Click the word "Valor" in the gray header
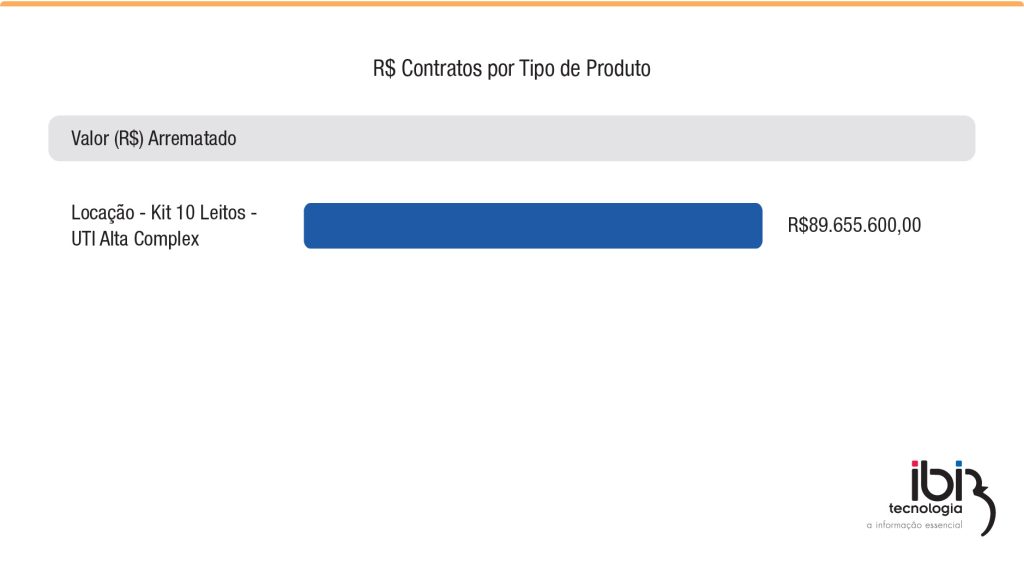 coord(90,139)
